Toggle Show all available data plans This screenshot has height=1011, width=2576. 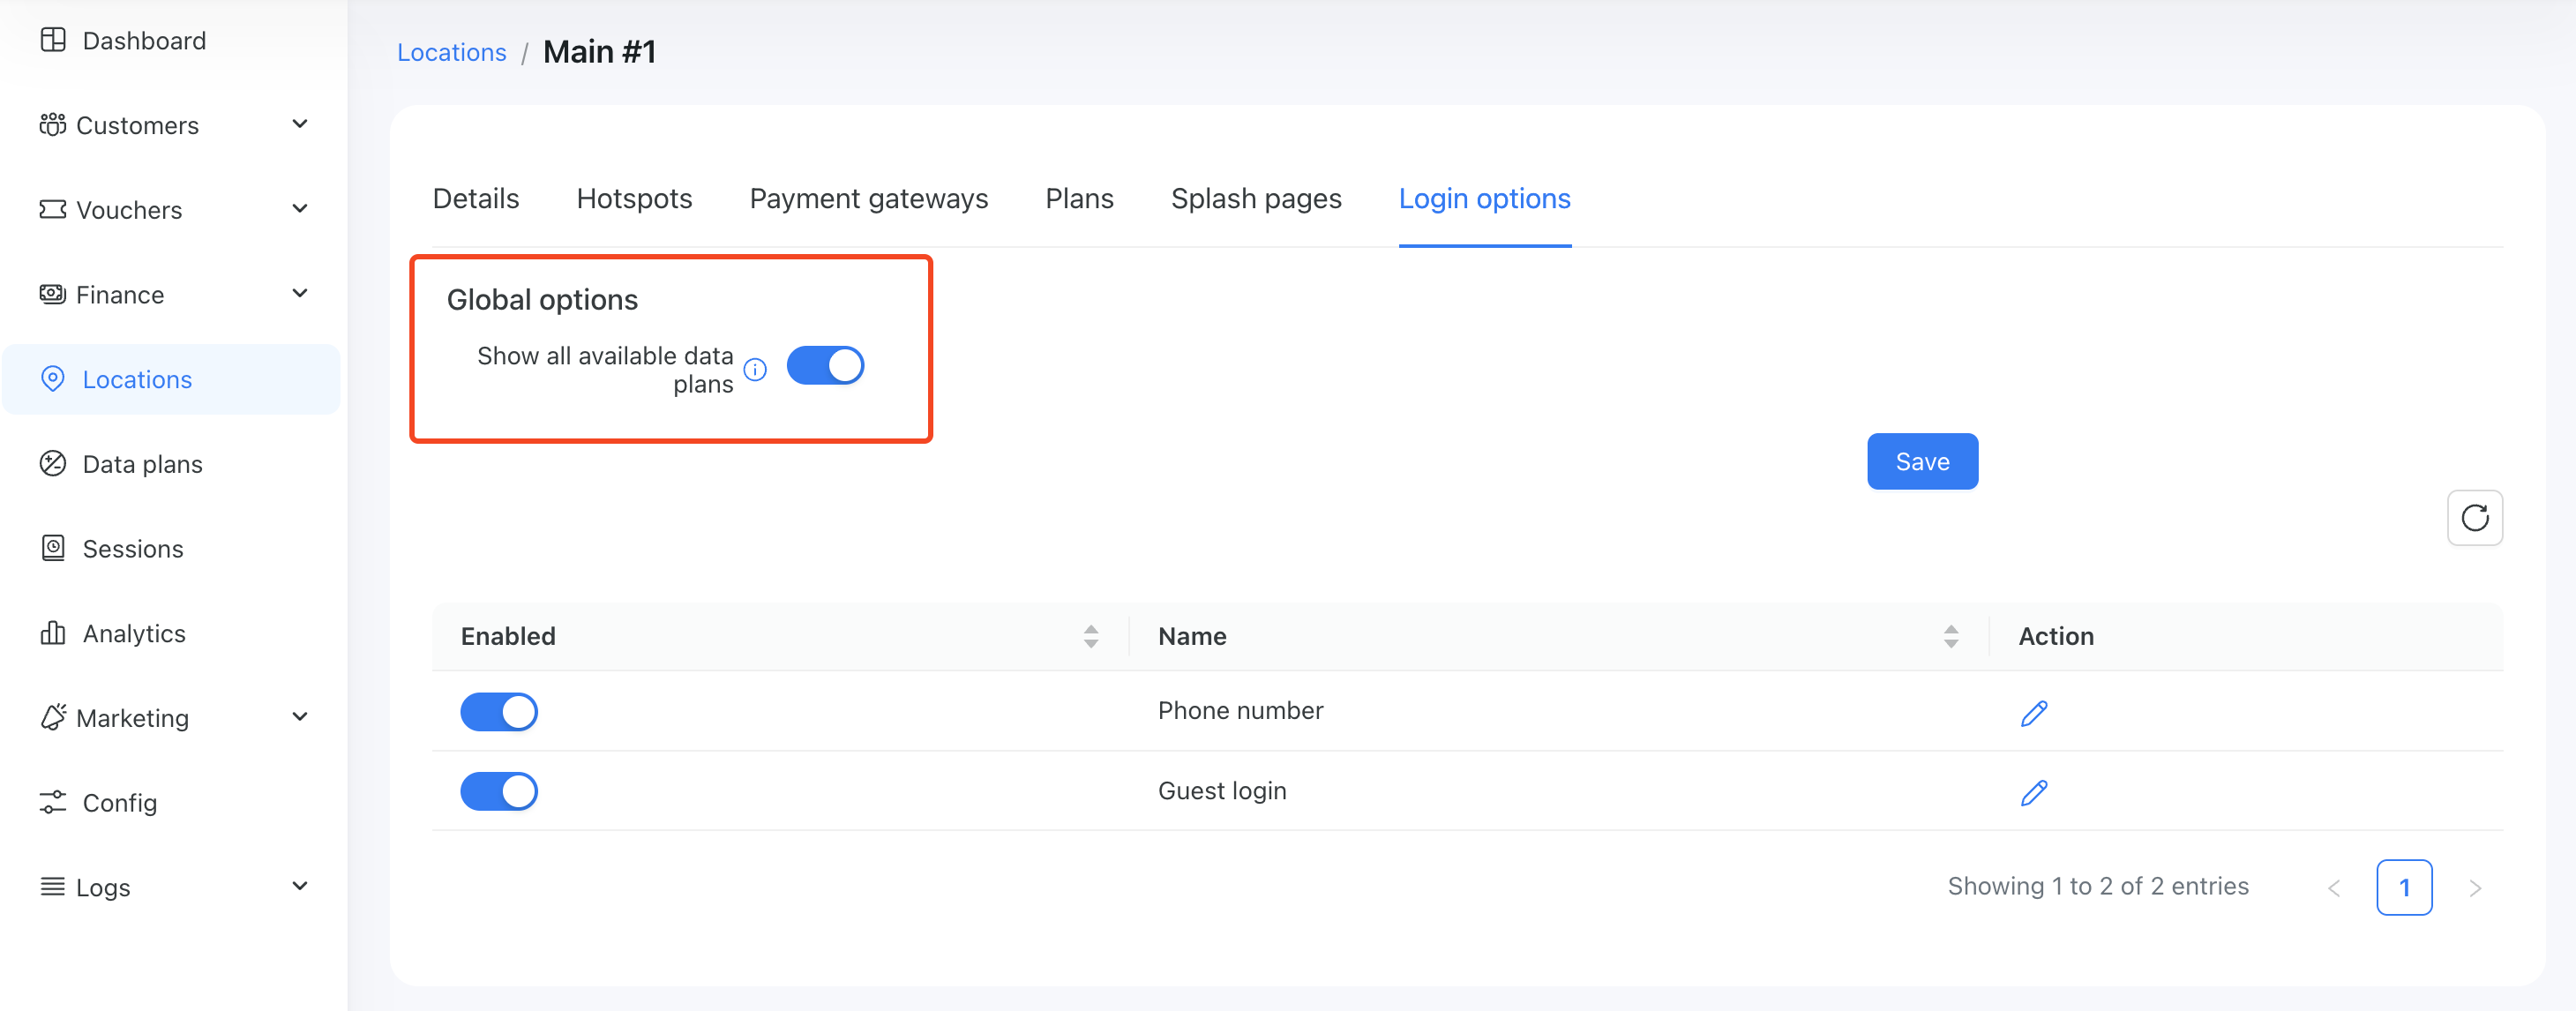[825, 365]
